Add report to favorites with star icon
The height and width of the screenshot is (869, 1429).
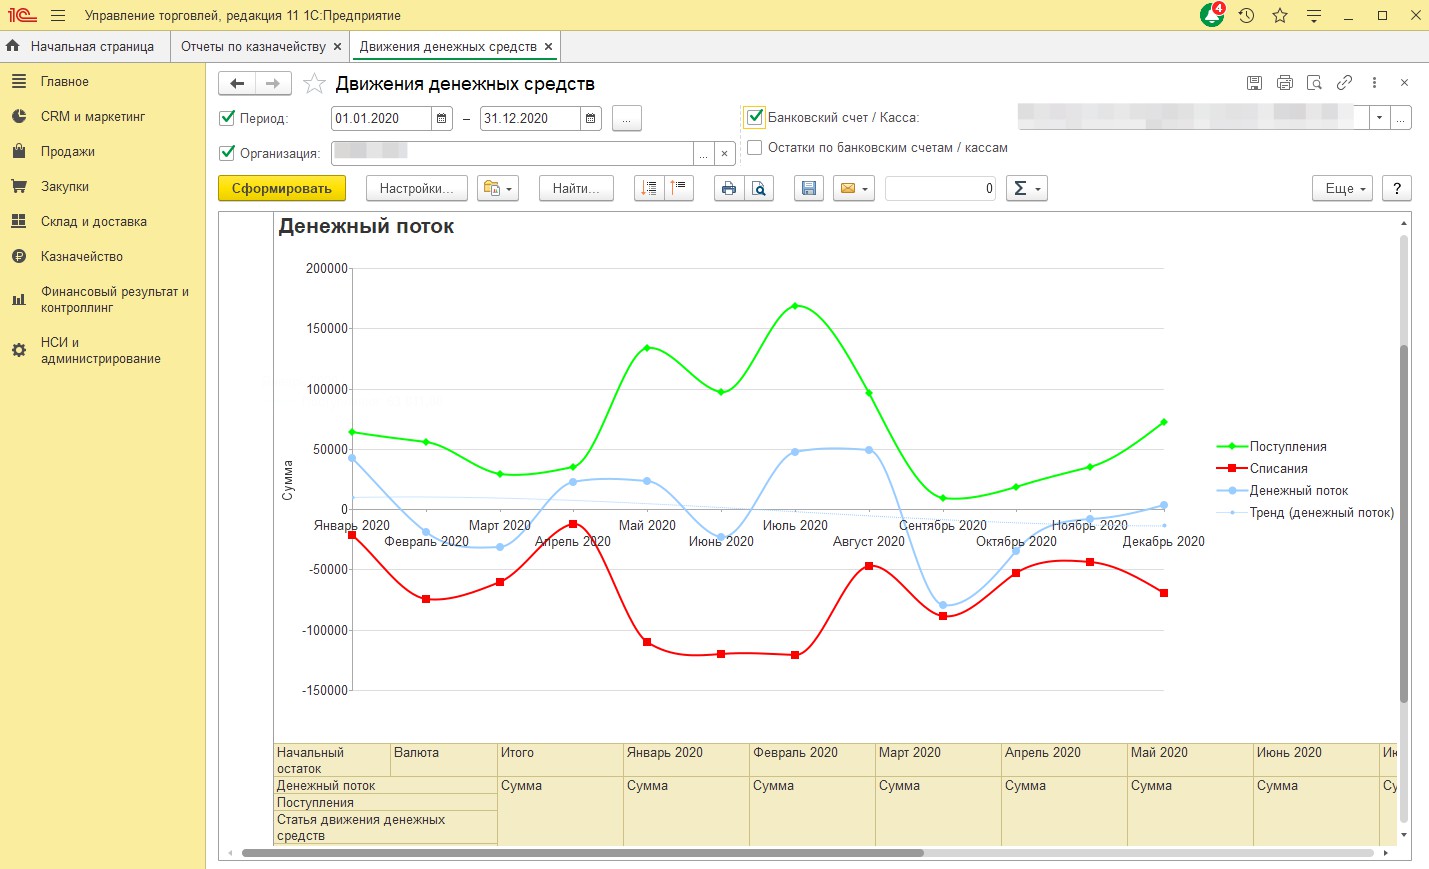pos(314,84)
